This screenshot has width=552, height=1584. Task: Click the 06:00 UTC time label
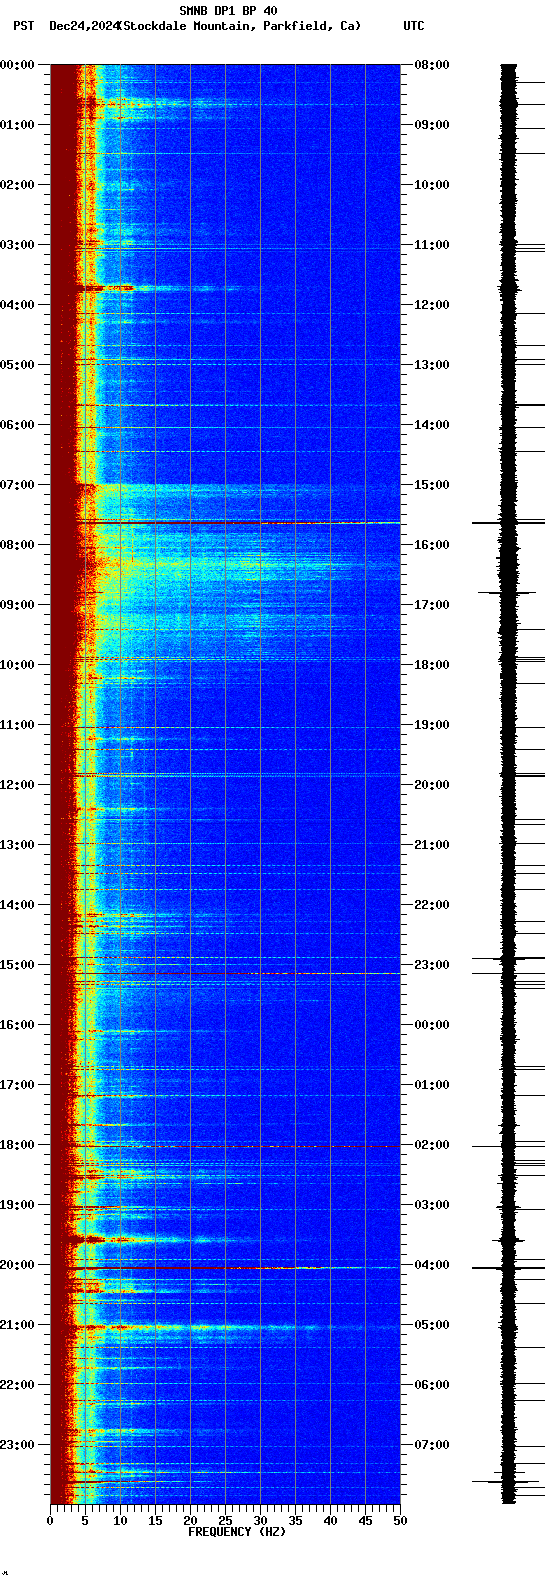point(432,1385)
